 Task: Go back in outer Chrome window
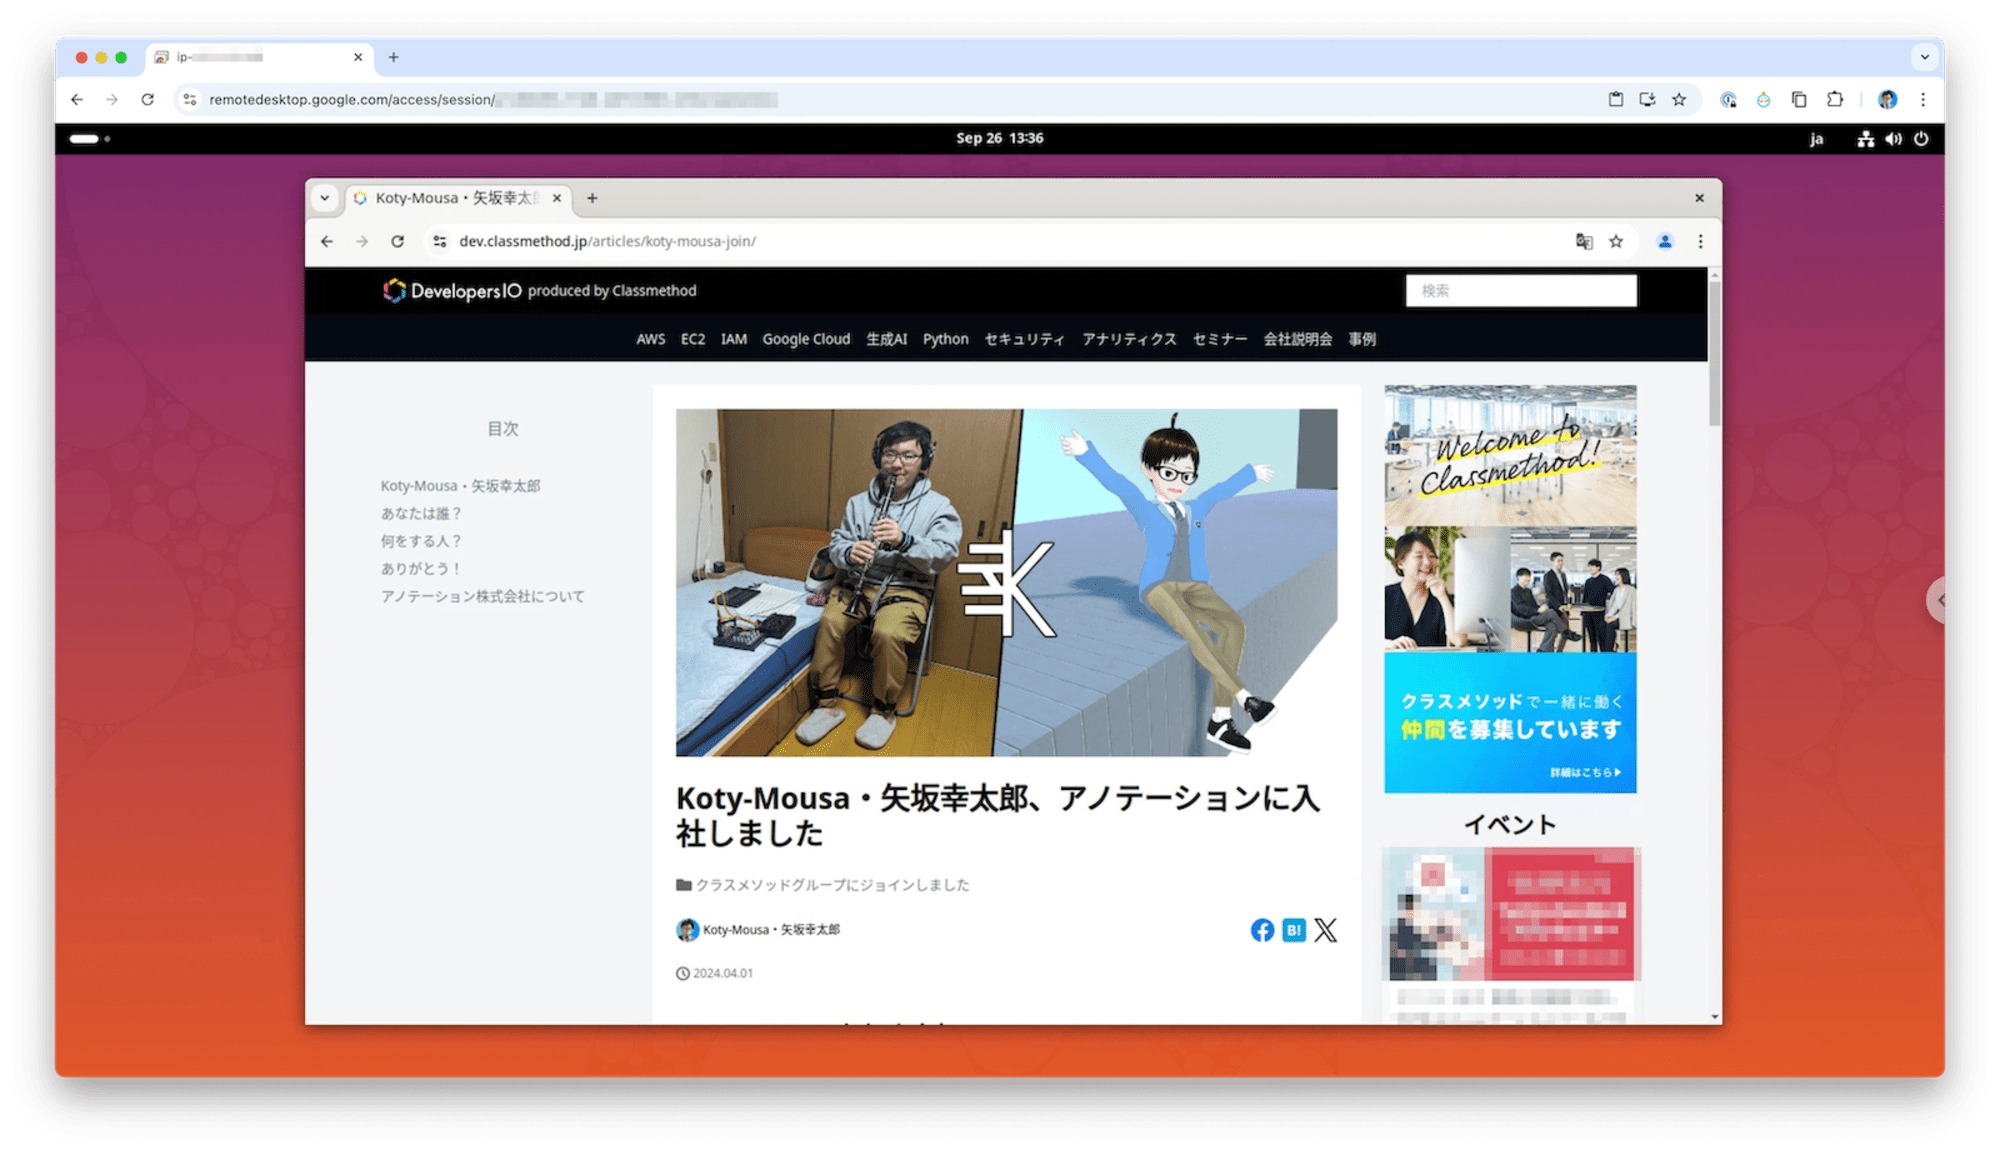tap(77, 99)
